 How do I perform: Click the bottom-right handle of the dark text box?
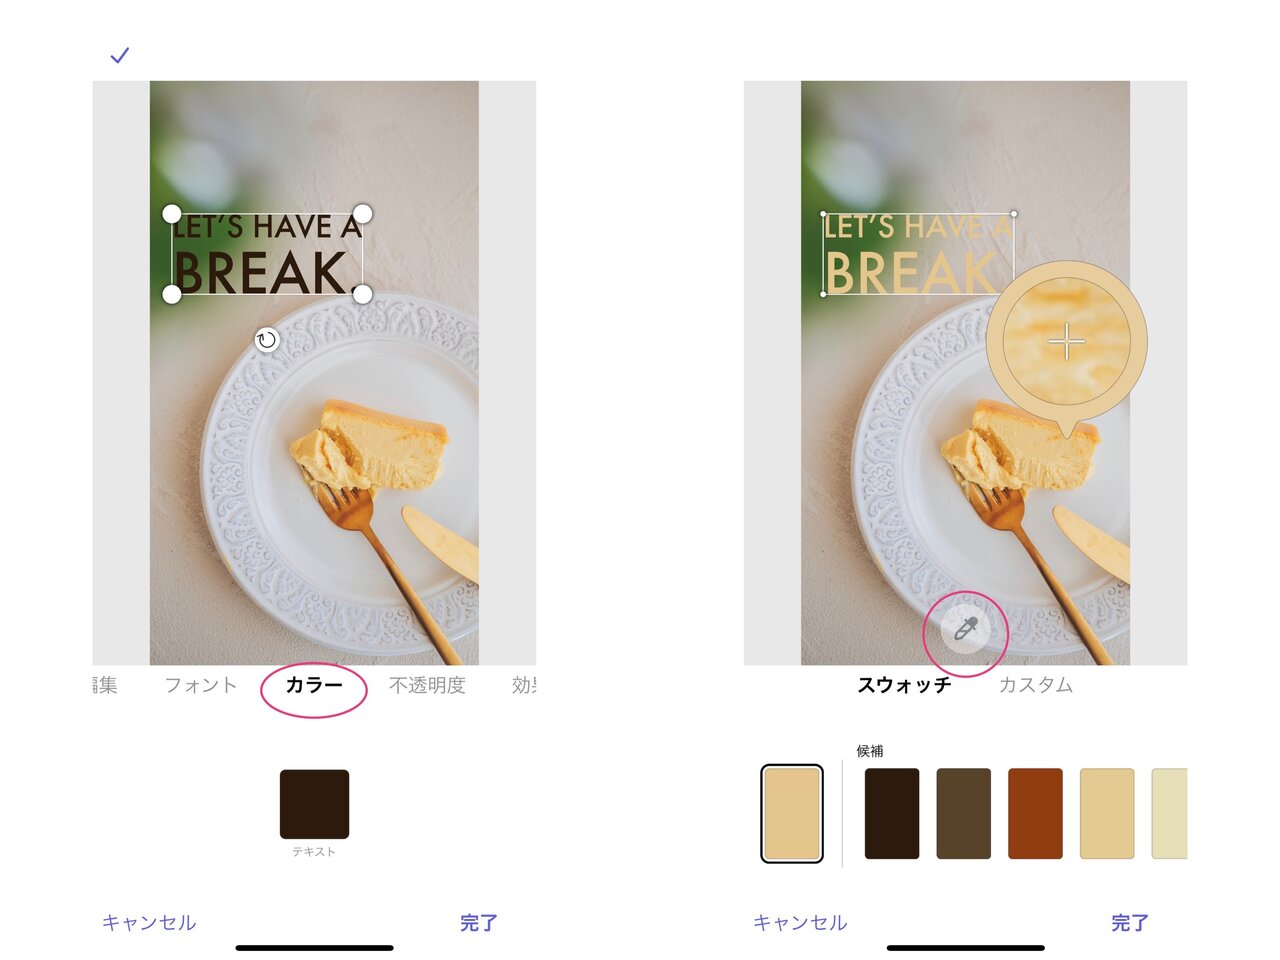(x=363, y=294)
